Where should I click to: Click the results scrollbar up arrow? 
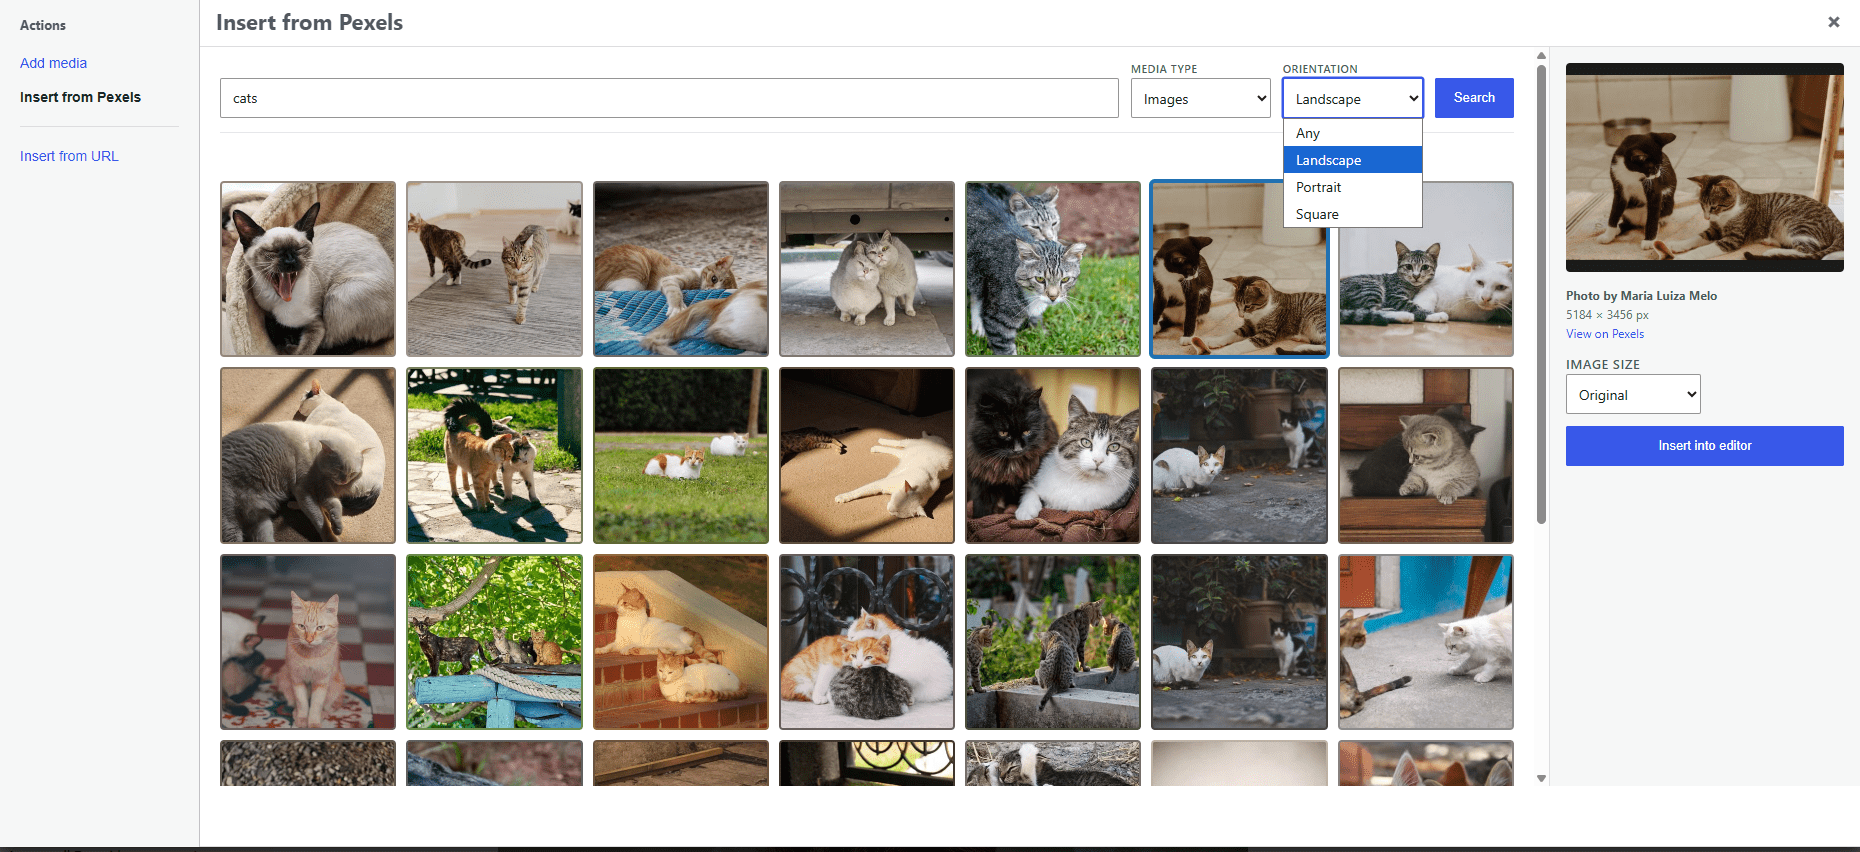coord(1541,56)
